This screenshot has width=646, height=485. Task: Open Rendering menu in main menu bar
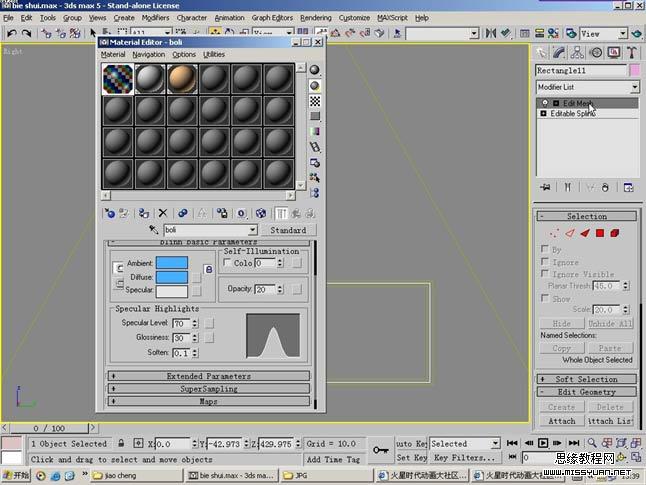(x=316, y=18)
